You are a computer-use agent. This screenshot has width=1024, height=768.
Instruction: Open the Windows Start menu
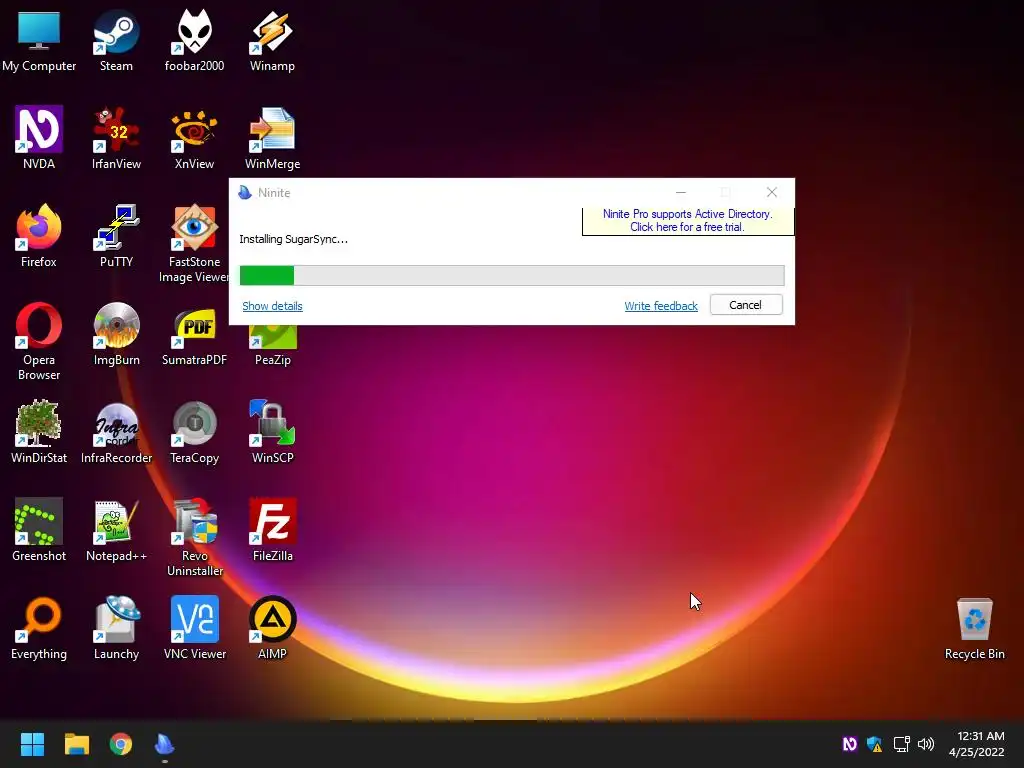coord(32,744)
